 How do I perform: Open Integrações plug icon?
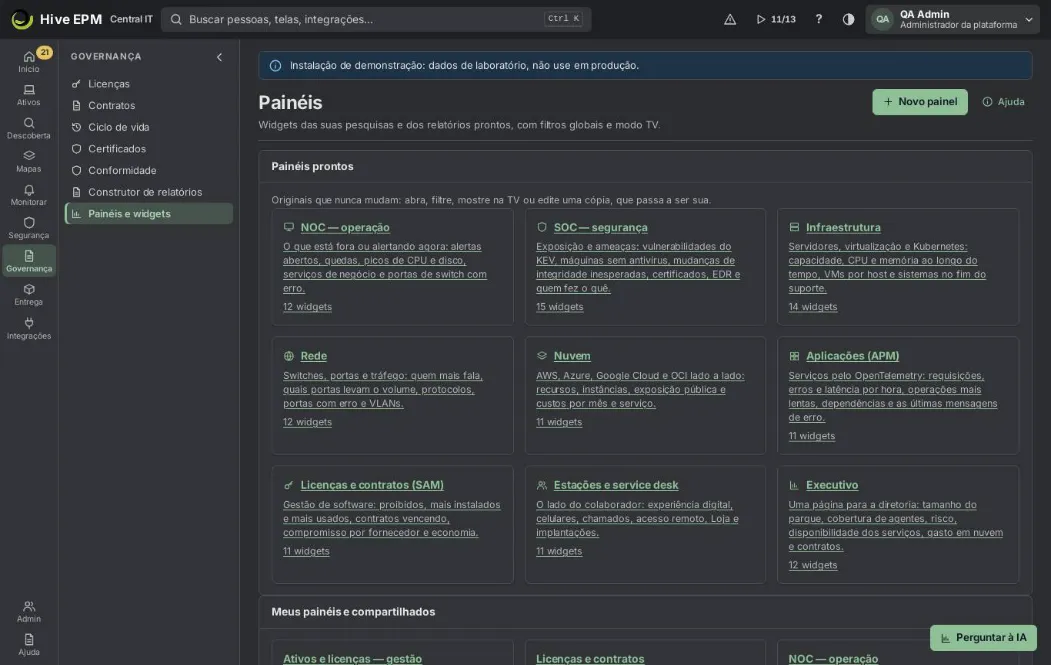(x=29, y=328)
